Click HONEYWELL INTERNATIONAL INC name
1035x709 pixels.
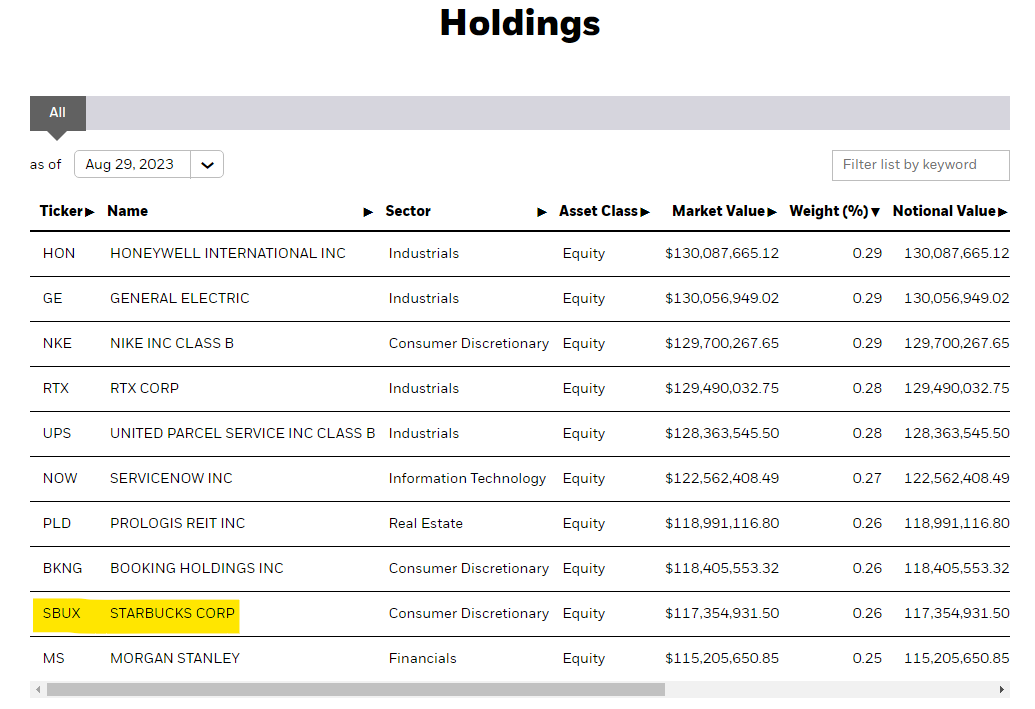click(228, 253)
